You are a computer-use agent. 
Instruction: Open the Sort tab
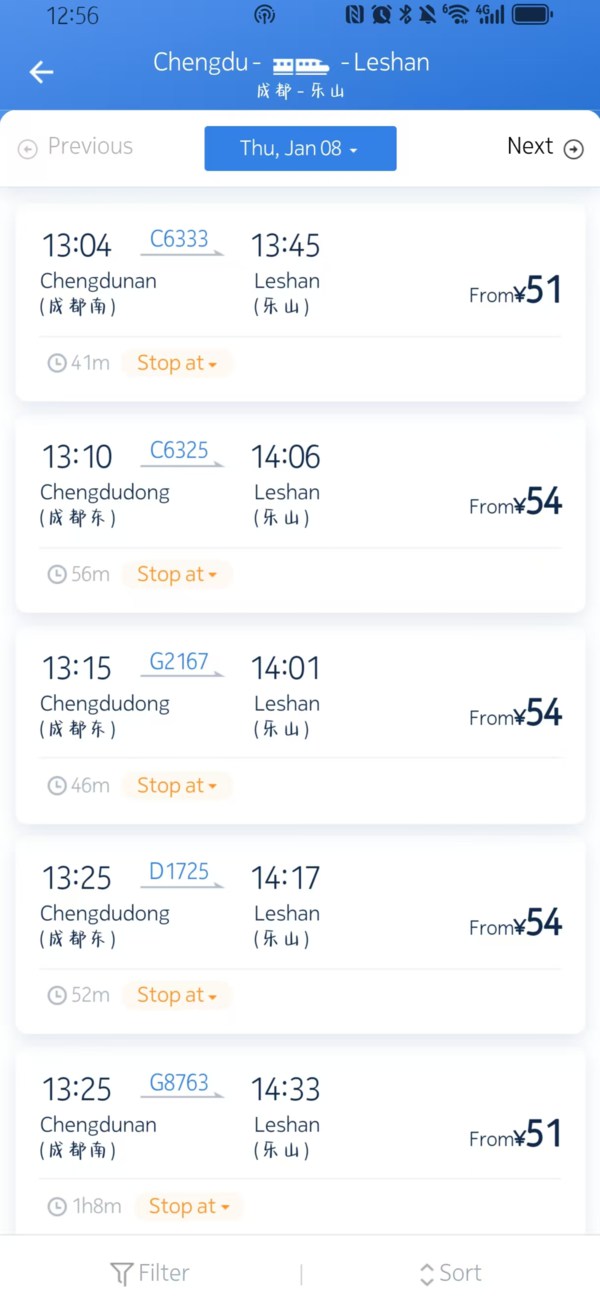point(450,1273)
